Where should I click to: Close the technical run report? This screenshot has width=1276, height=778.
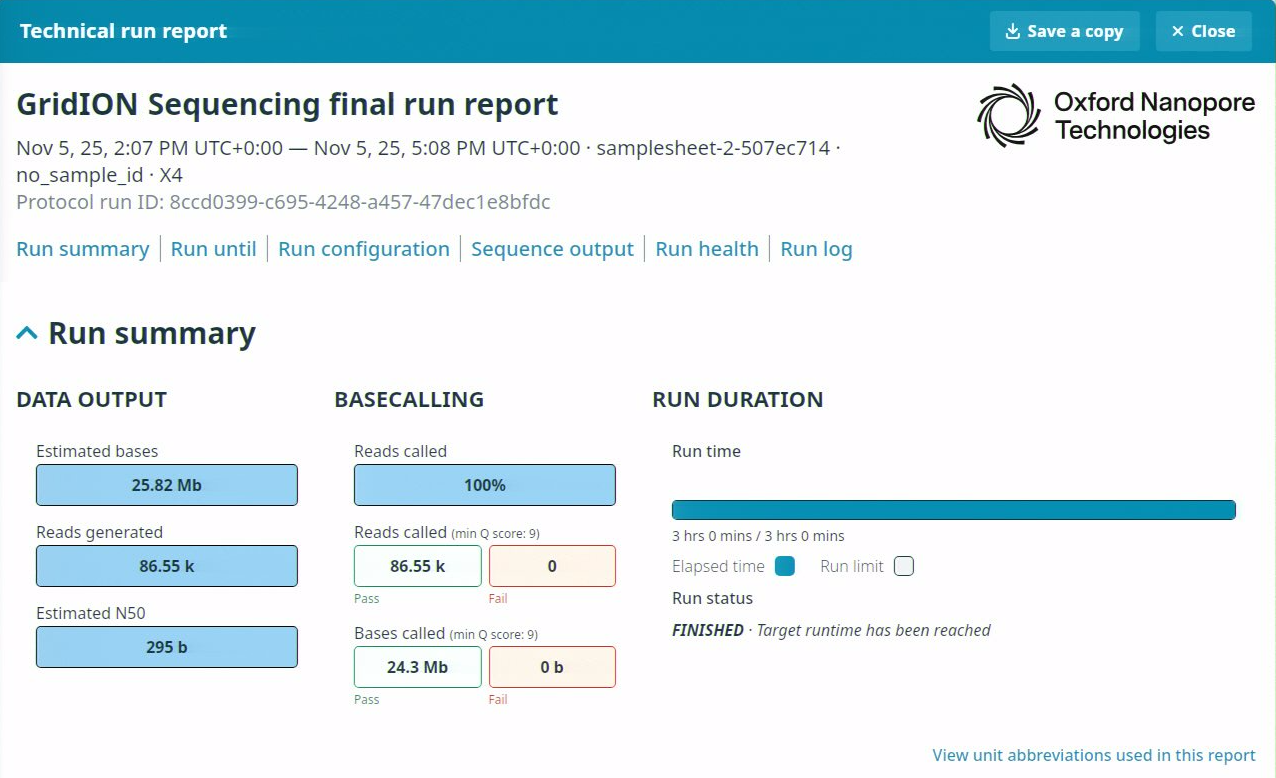pos(1203,31)
